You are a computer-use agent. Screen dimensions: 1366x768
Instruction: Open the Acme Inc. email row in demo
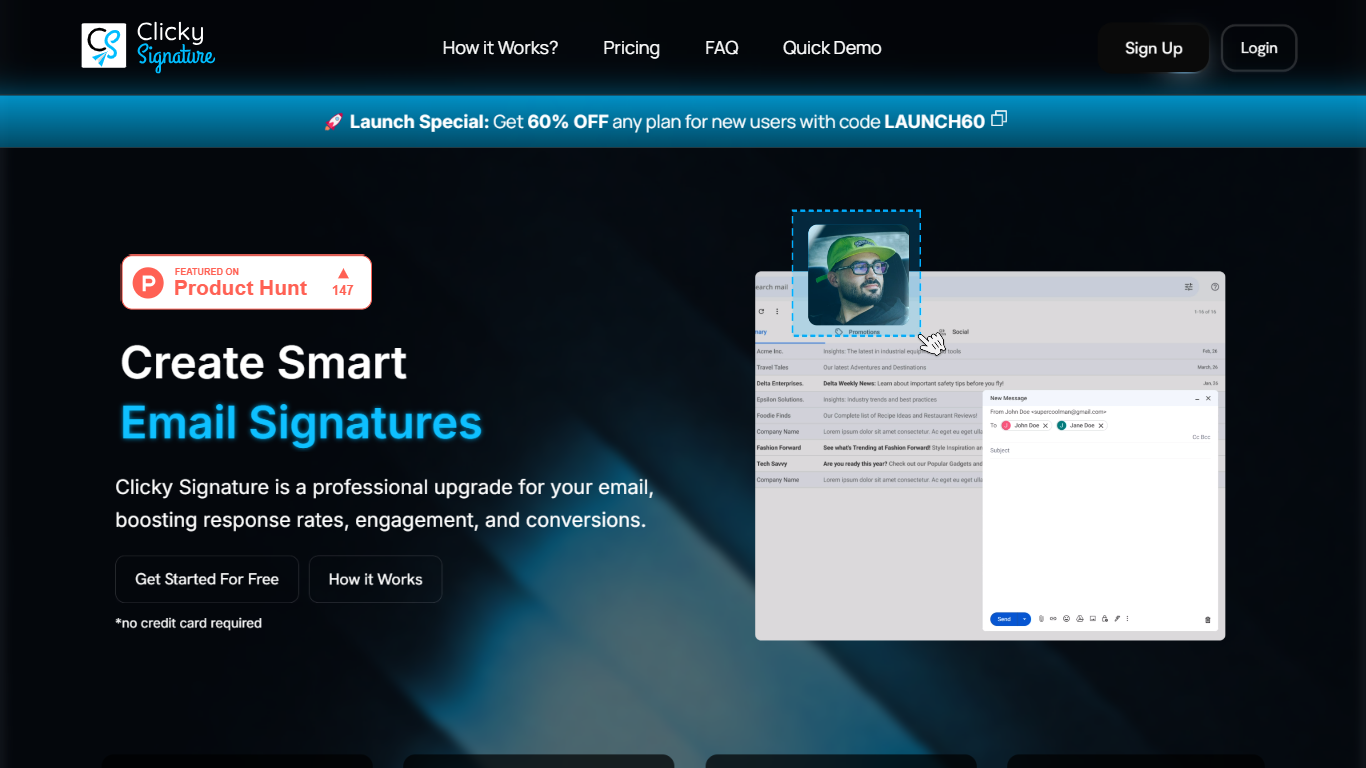click(990, 351)
